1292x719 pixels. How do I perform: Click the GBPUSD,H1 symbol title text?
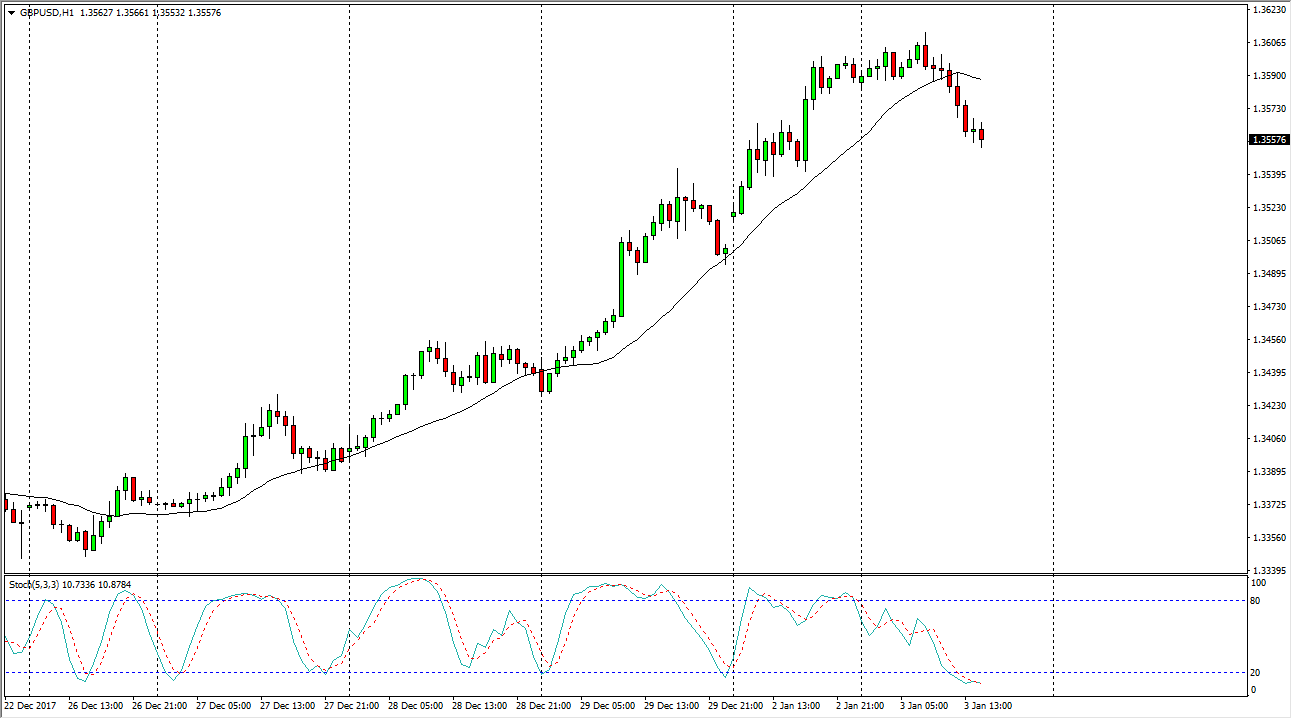(x=46, y=13)
